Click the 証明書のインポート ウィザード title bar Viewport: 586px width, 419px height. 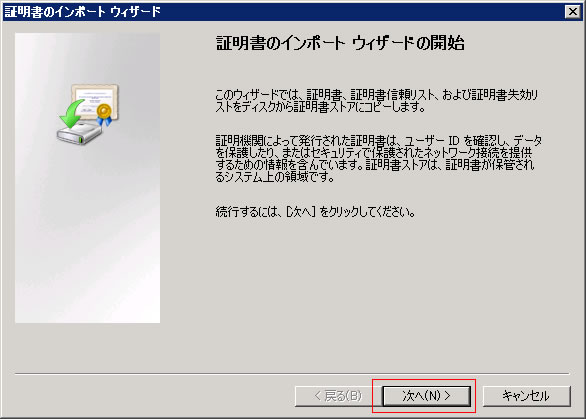[x=284, y=12]
